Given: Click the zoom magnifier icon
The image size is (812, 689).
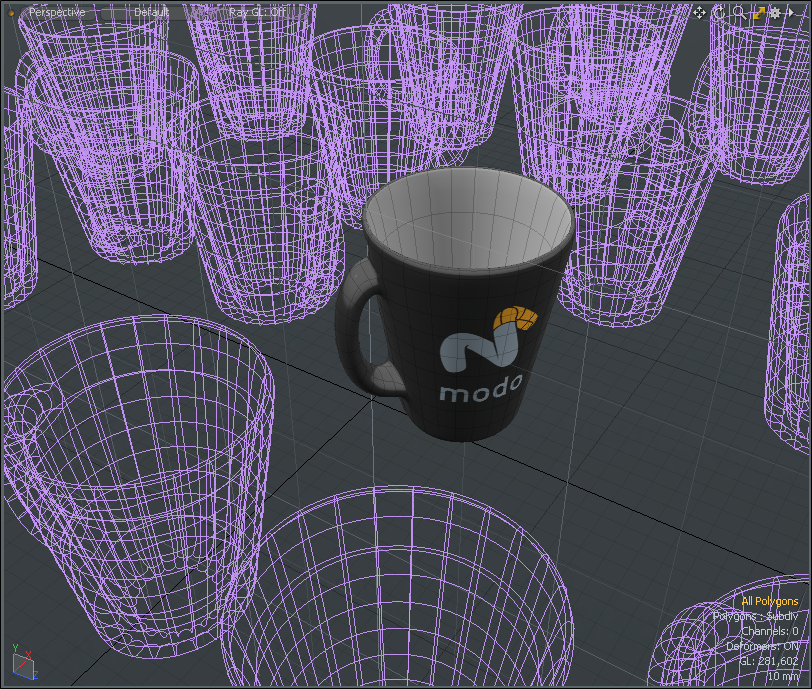Looking at the screenshot, I should pos(739,12).
